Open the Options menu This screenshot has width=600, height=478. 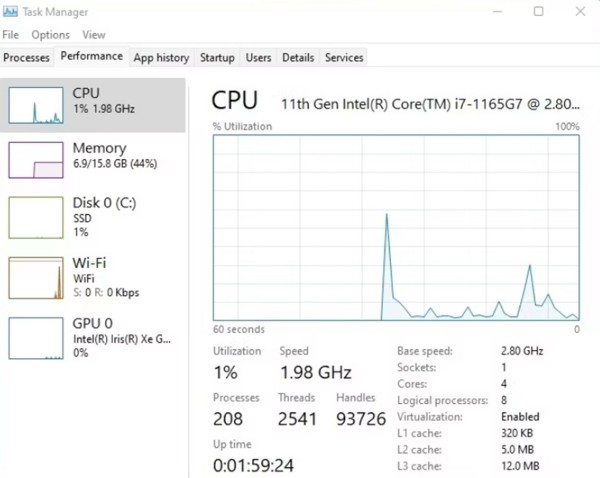pos(50,35)
